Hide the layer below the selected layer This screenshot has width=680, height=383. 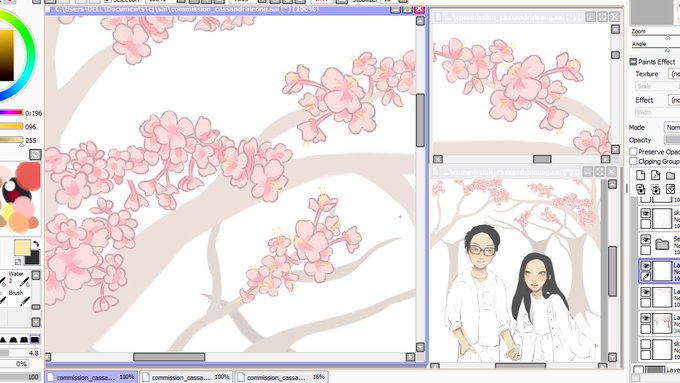click(x=646, y=293)
